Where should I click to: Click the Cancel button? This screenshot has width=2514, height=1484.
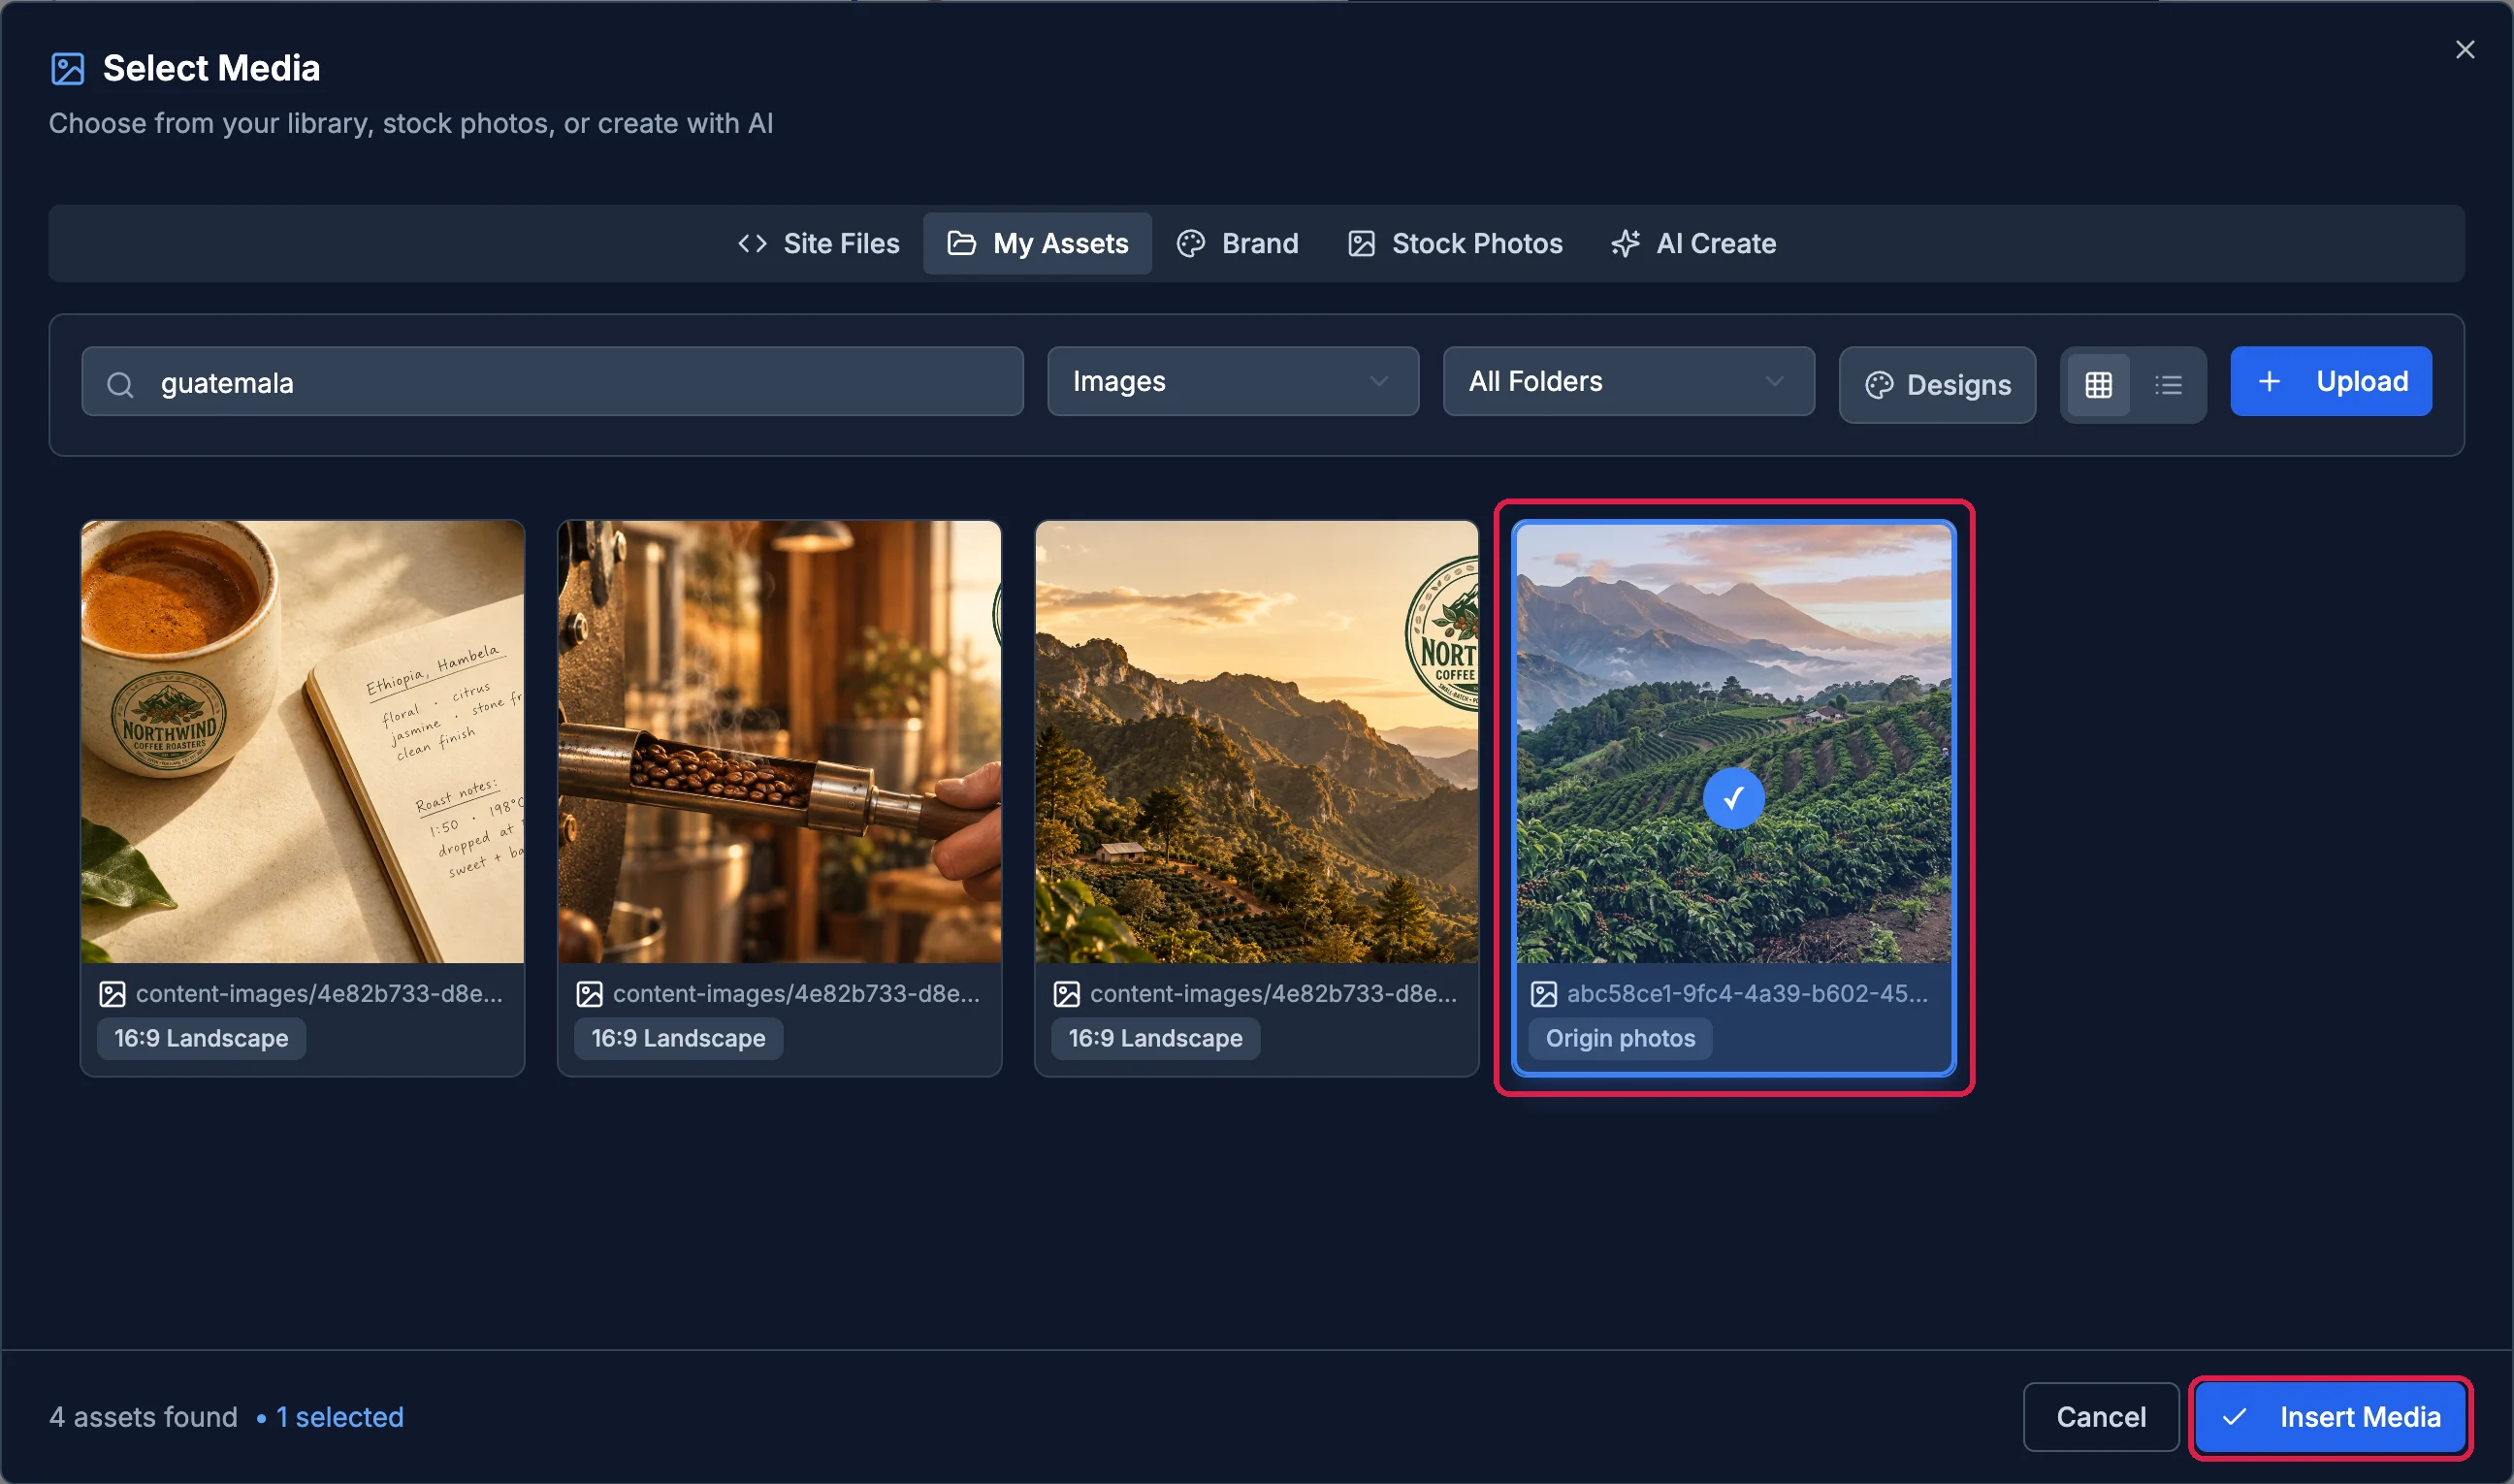pos(2100,1416)
